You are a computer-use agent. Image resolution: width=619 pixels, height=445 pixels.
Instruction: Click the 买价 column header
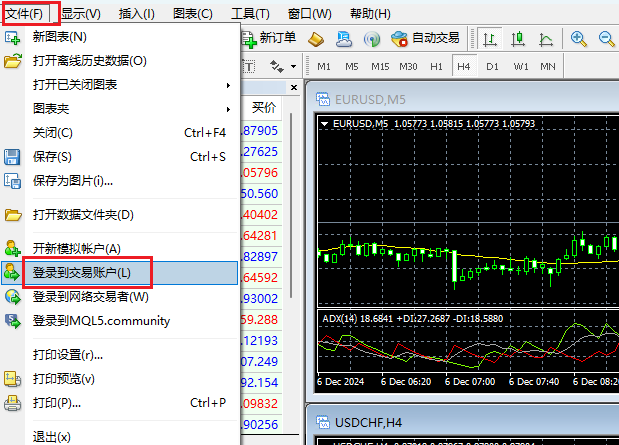(264, 107)
